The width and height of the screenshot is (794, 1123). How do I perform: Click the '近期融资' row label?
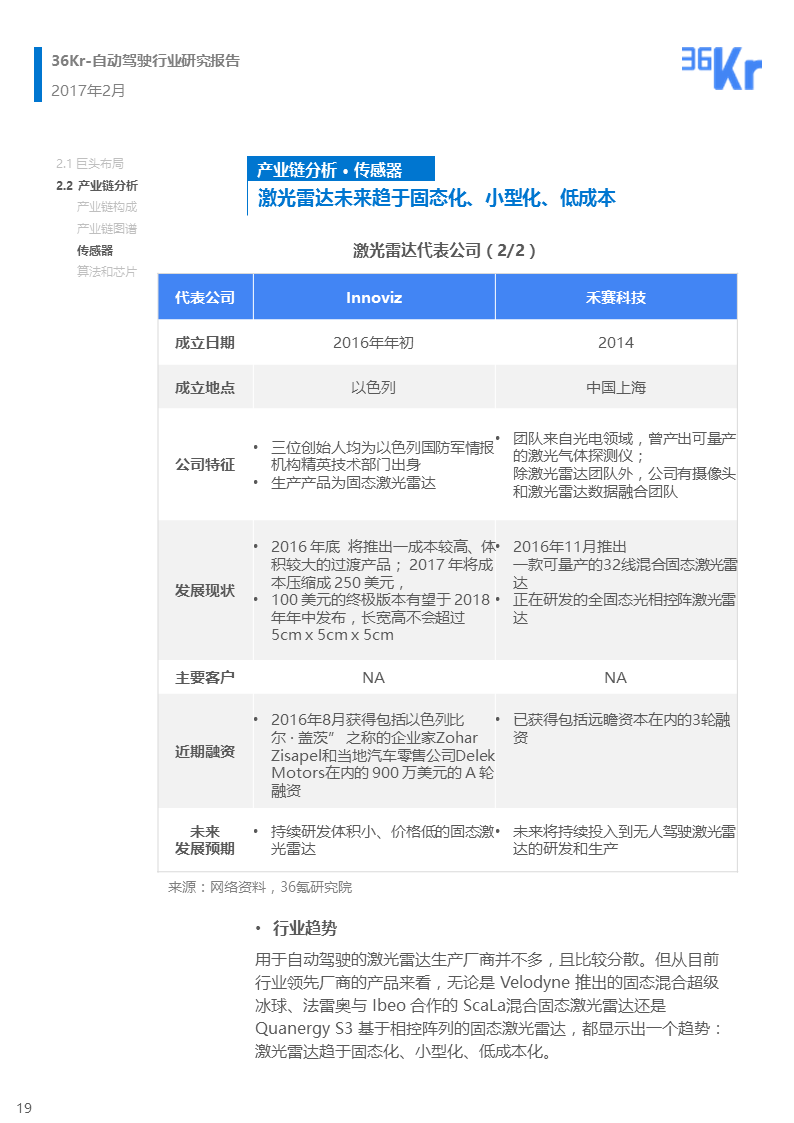tap(205, 751)
